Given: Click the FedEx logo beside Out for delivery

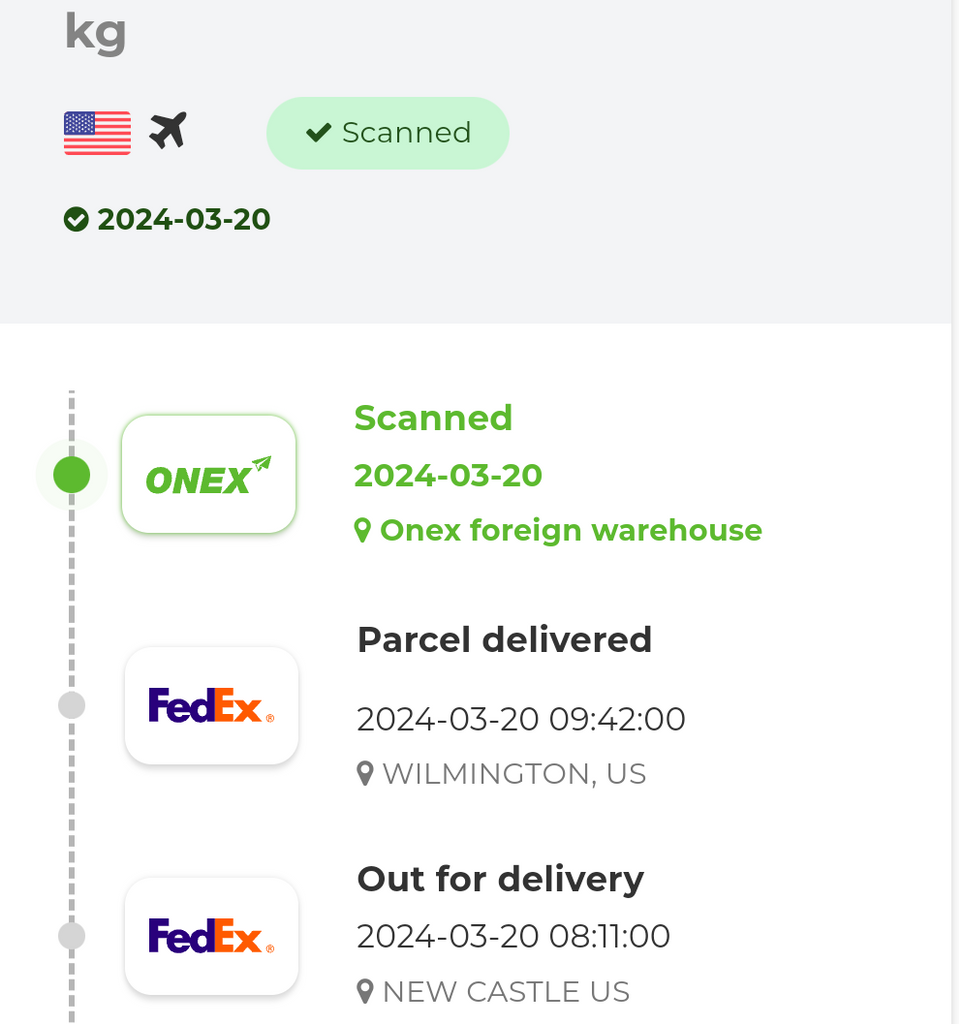Looking at the screenshot, I should [212, 936].
